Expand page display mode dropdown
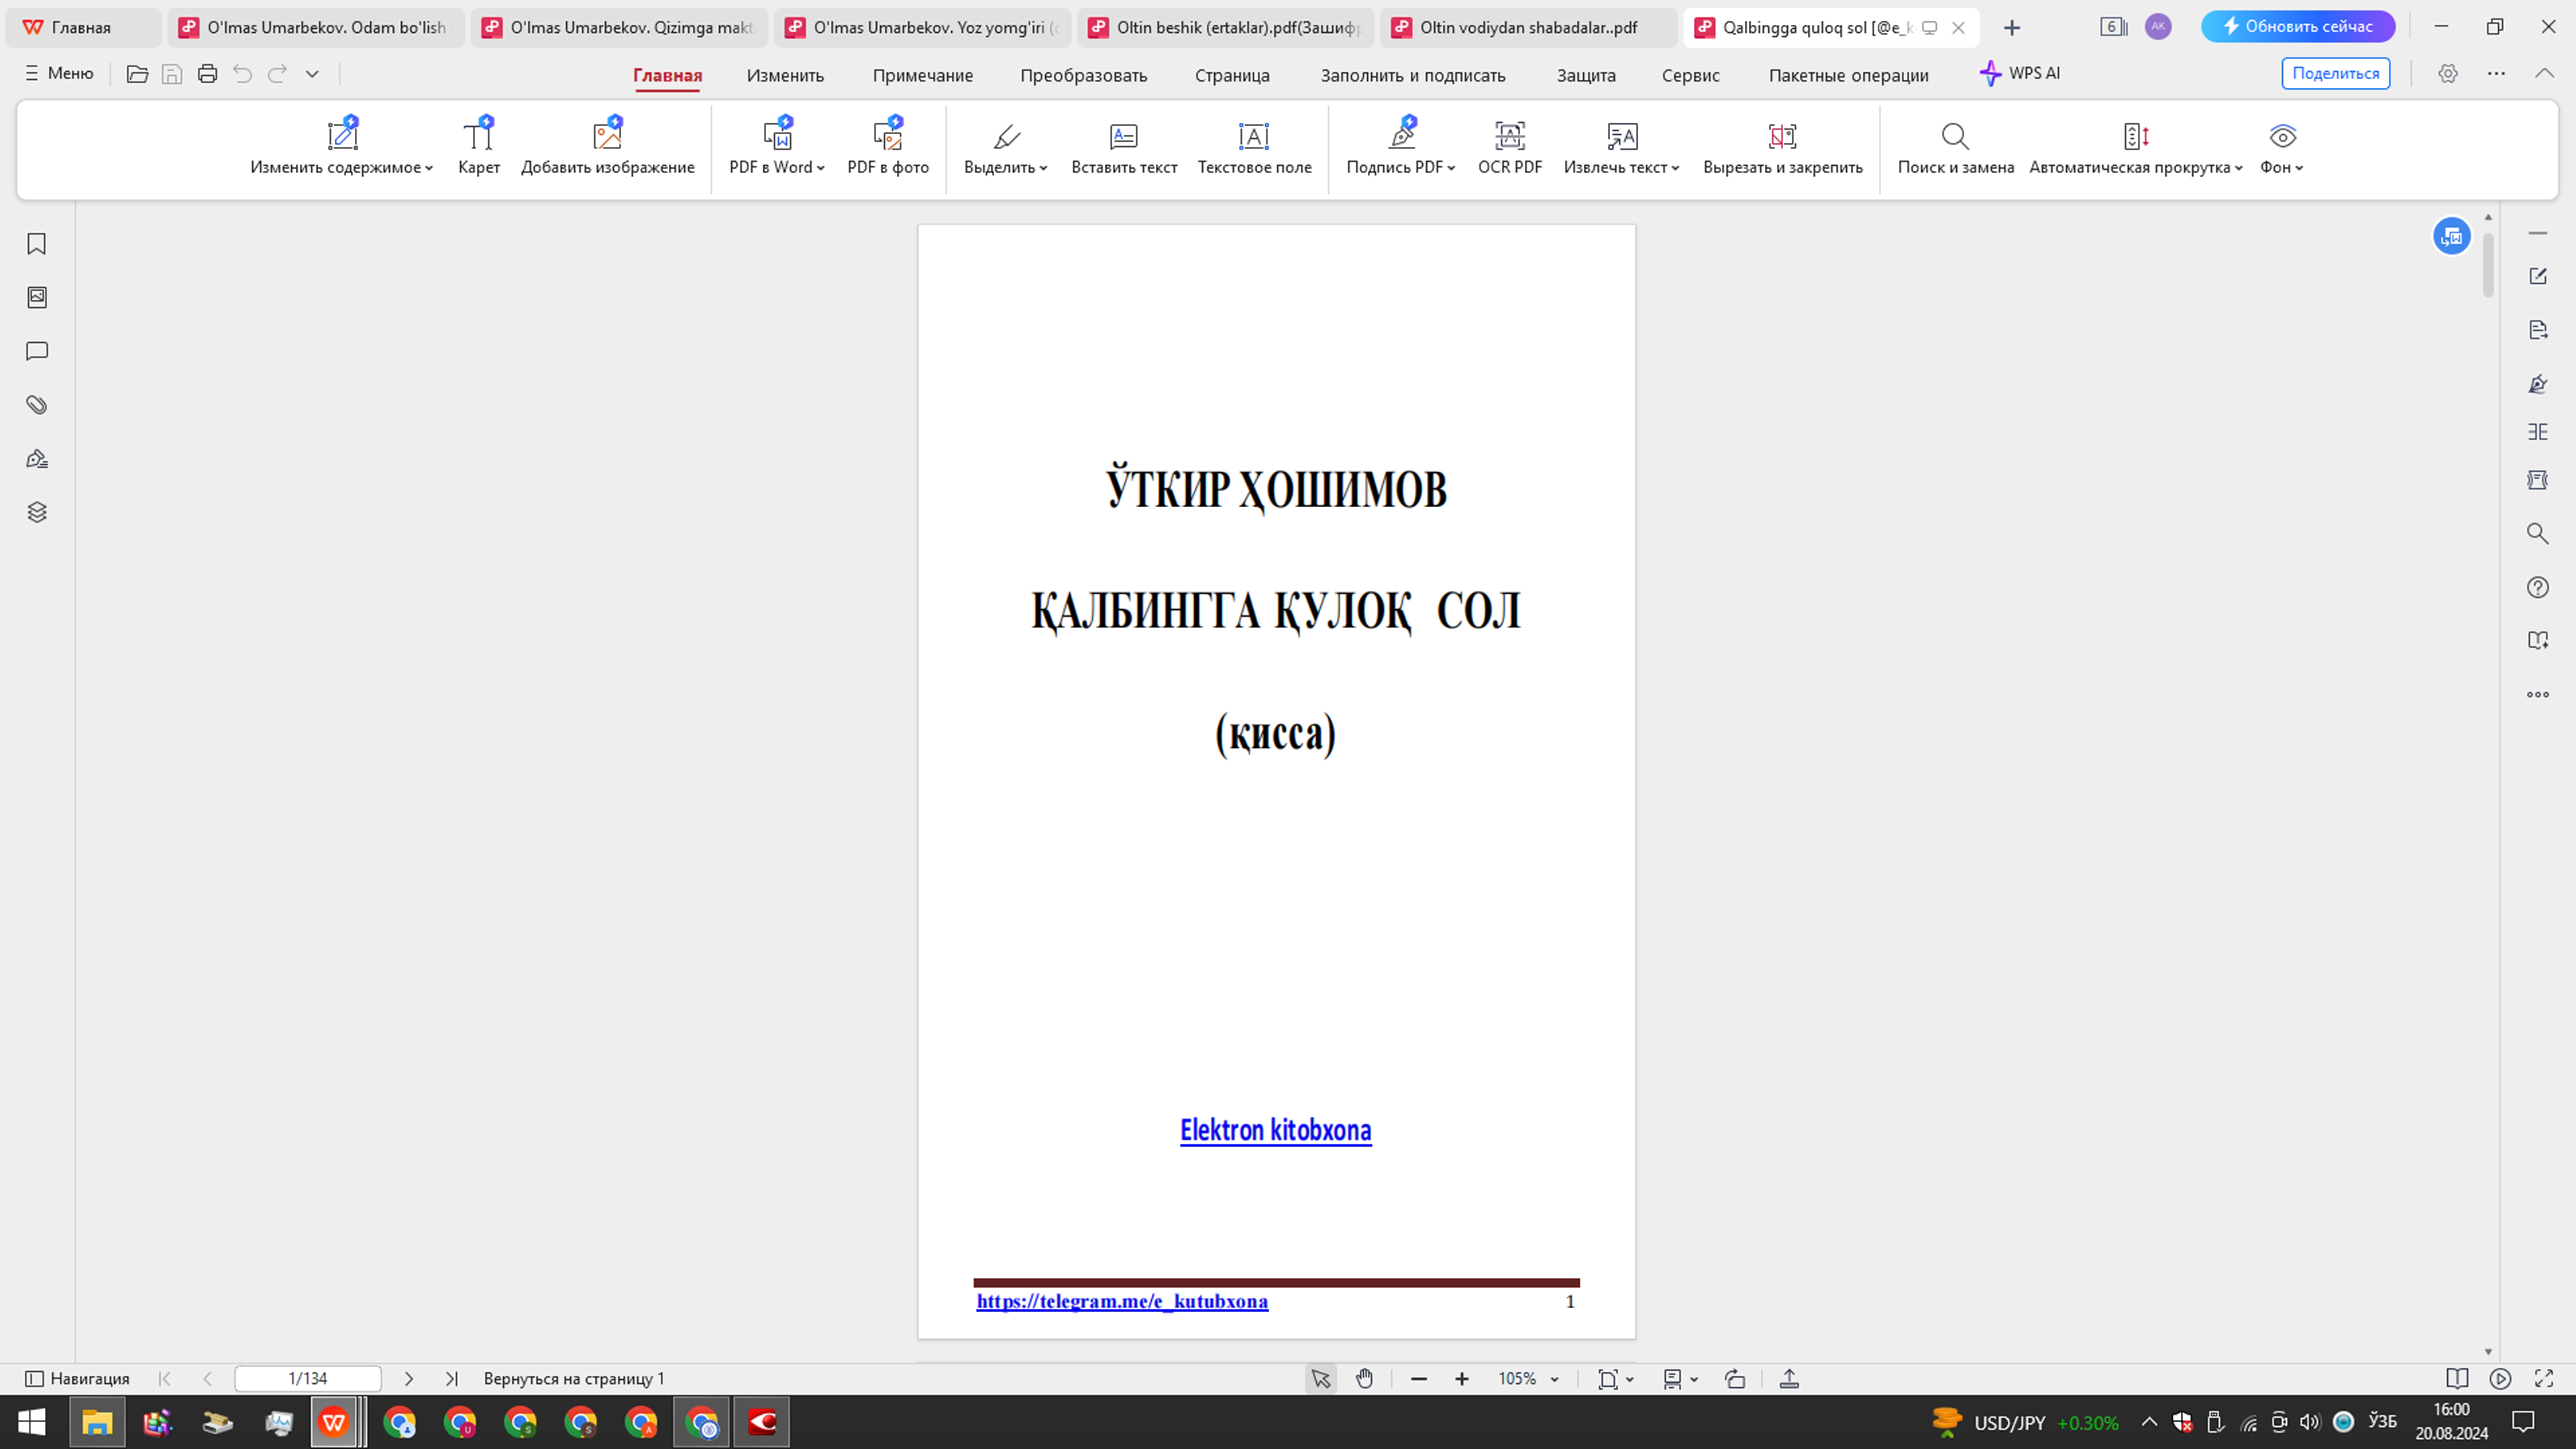 pos(1694,1380)
